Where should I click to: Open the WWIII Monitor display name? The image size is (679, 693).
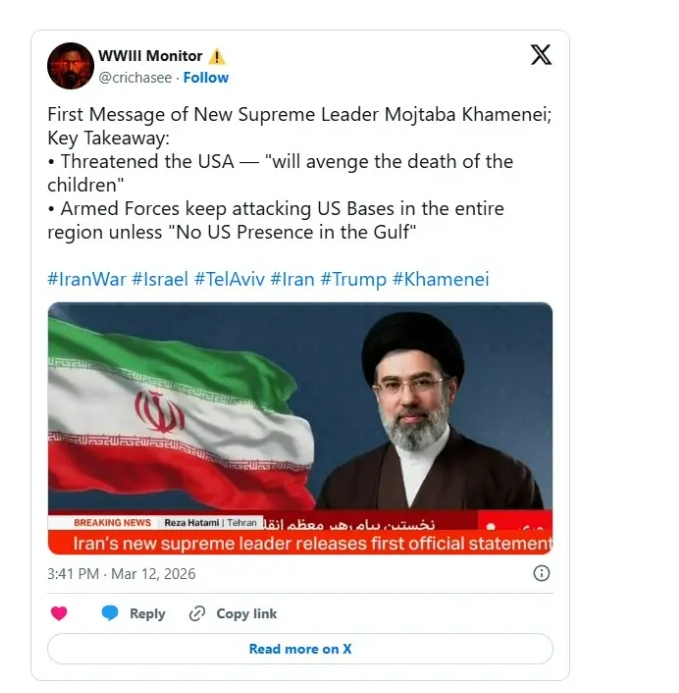(150, 56)
